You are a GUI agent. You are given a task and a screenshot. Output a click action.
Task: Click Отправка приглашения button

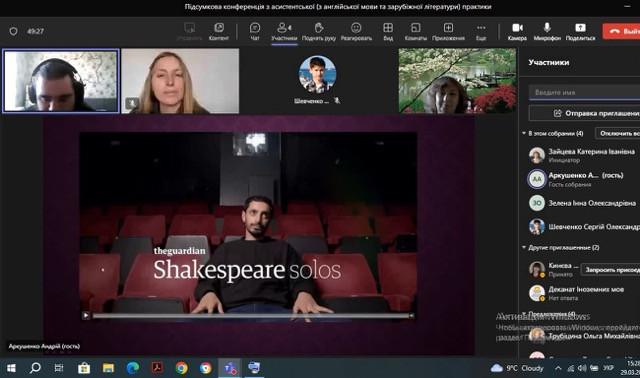(x=584, y=113)
